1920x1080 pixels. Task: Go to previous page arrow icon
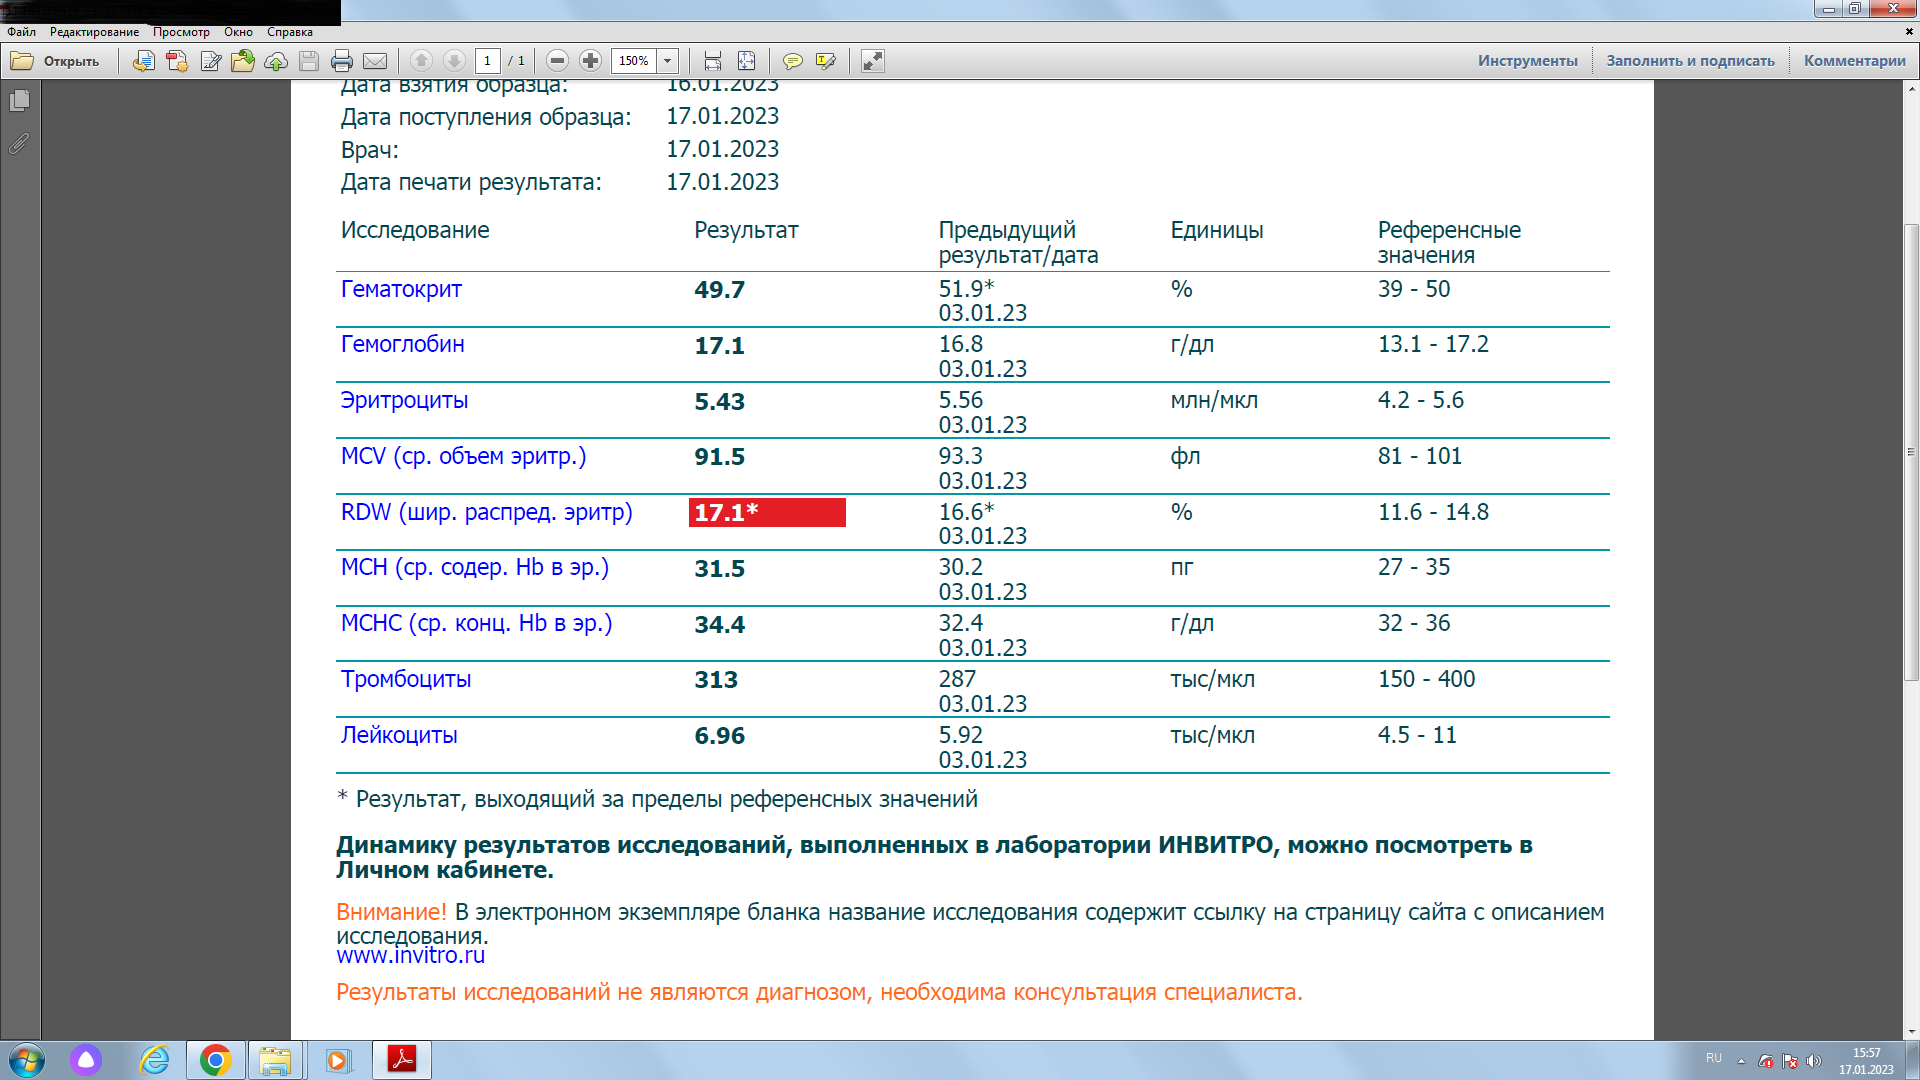[x=421, y=61]
